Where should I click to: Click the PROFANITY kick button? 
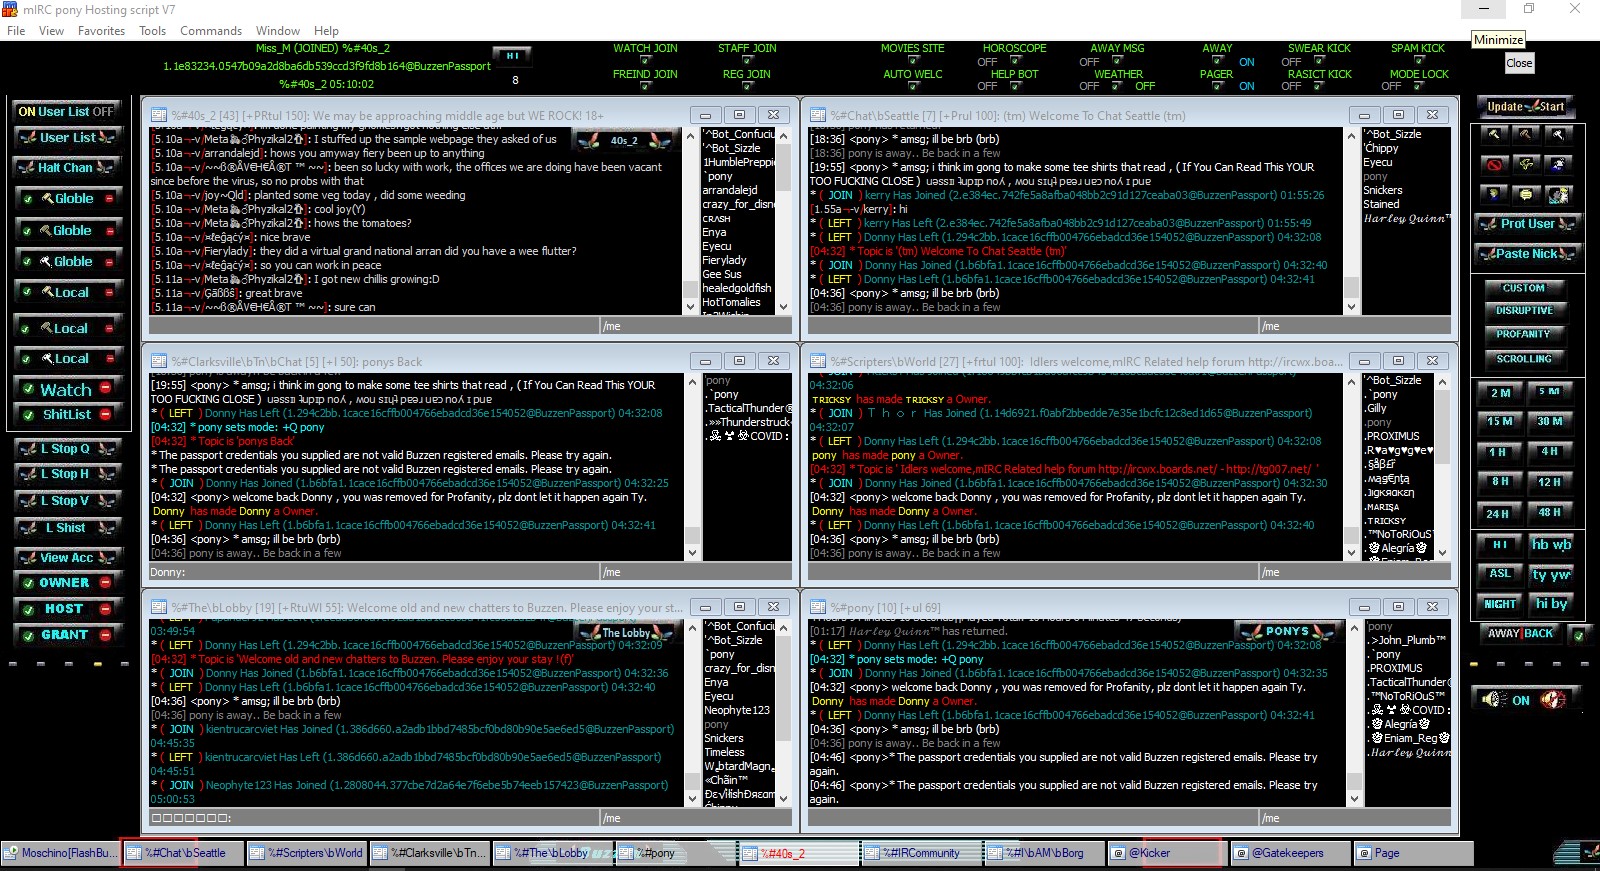1524,335
